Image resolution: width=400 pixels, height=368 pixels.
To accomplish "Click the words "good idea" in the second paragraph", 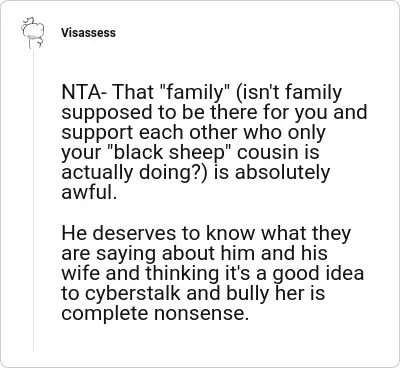I will pos(318,273).
